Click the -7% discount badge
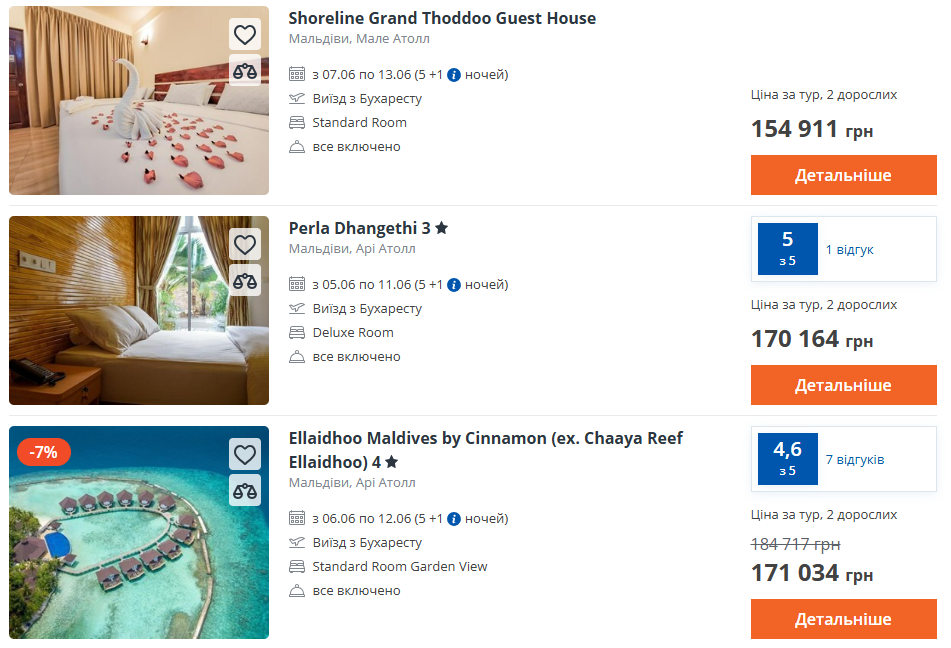 [x=43, y=452]
